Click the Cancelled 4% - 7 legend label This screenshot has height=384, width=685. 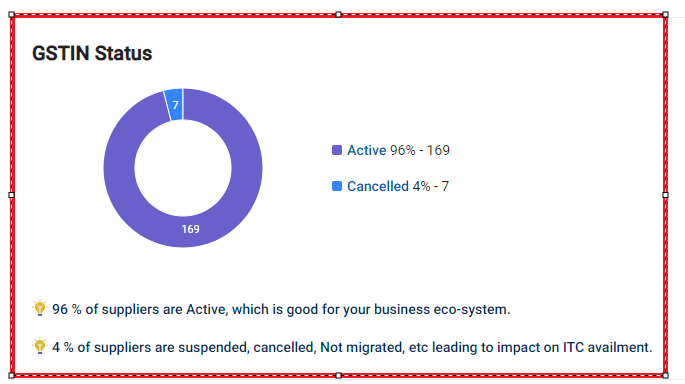click(398, 186)
